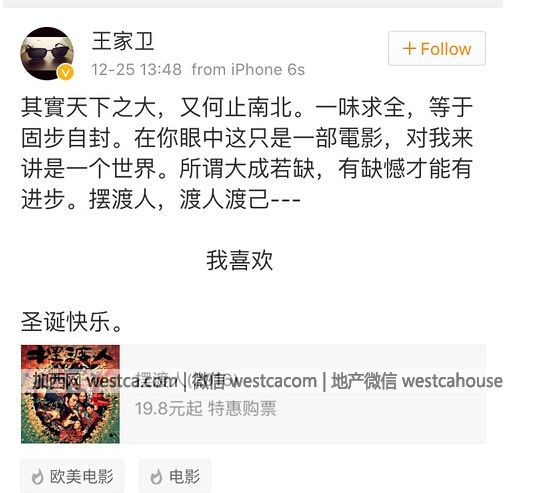This screenshot has height=493, width=534.
Task: Select the 电影 topic tag
Action: [x=175, y=476]
